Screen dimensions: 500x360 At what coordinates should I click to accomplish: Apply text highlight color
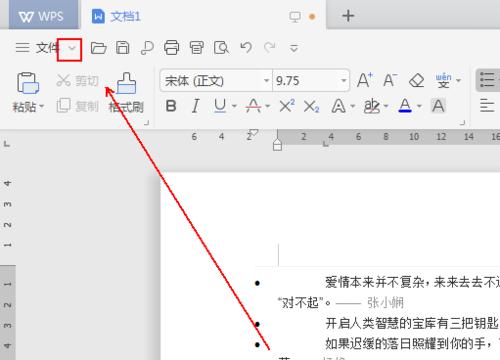pyautogui.click(x=372, y=106)
